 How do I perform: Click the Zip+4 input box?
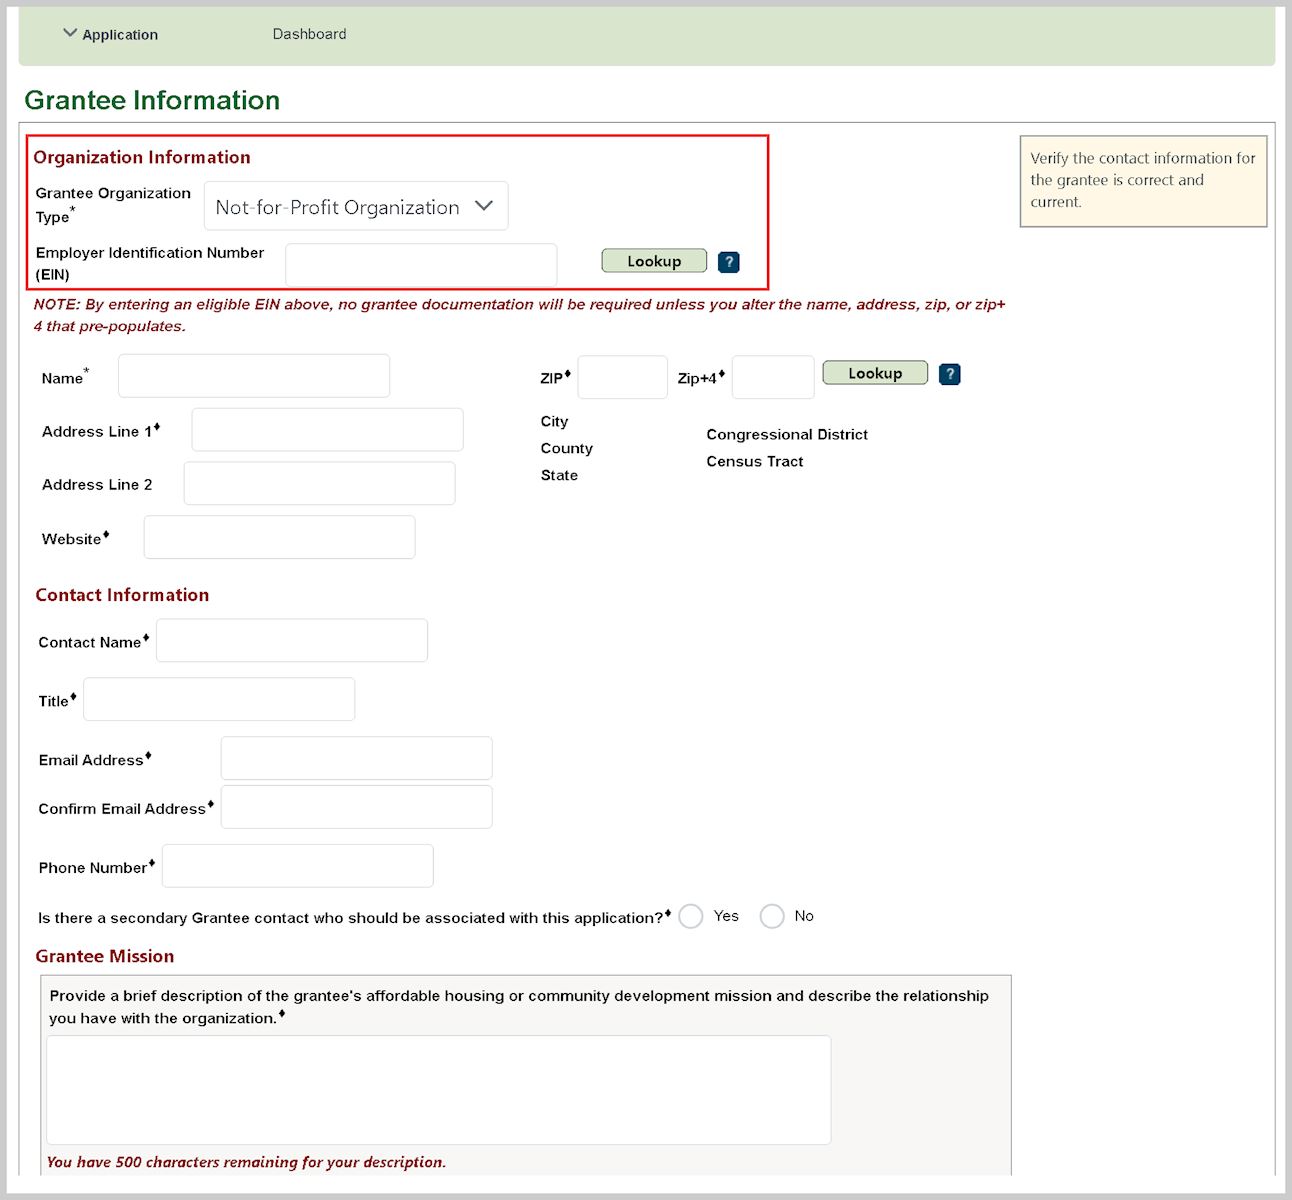coord(773,378)
